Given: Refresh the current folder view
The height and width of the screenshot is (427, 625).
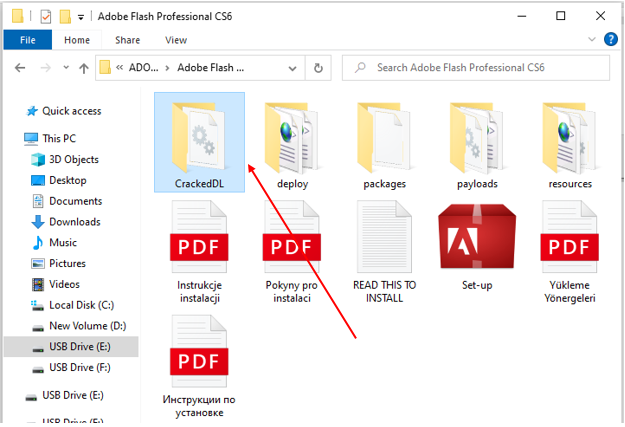Looking at the screenshot, I should pyautogui.click(x=318, y=68).
